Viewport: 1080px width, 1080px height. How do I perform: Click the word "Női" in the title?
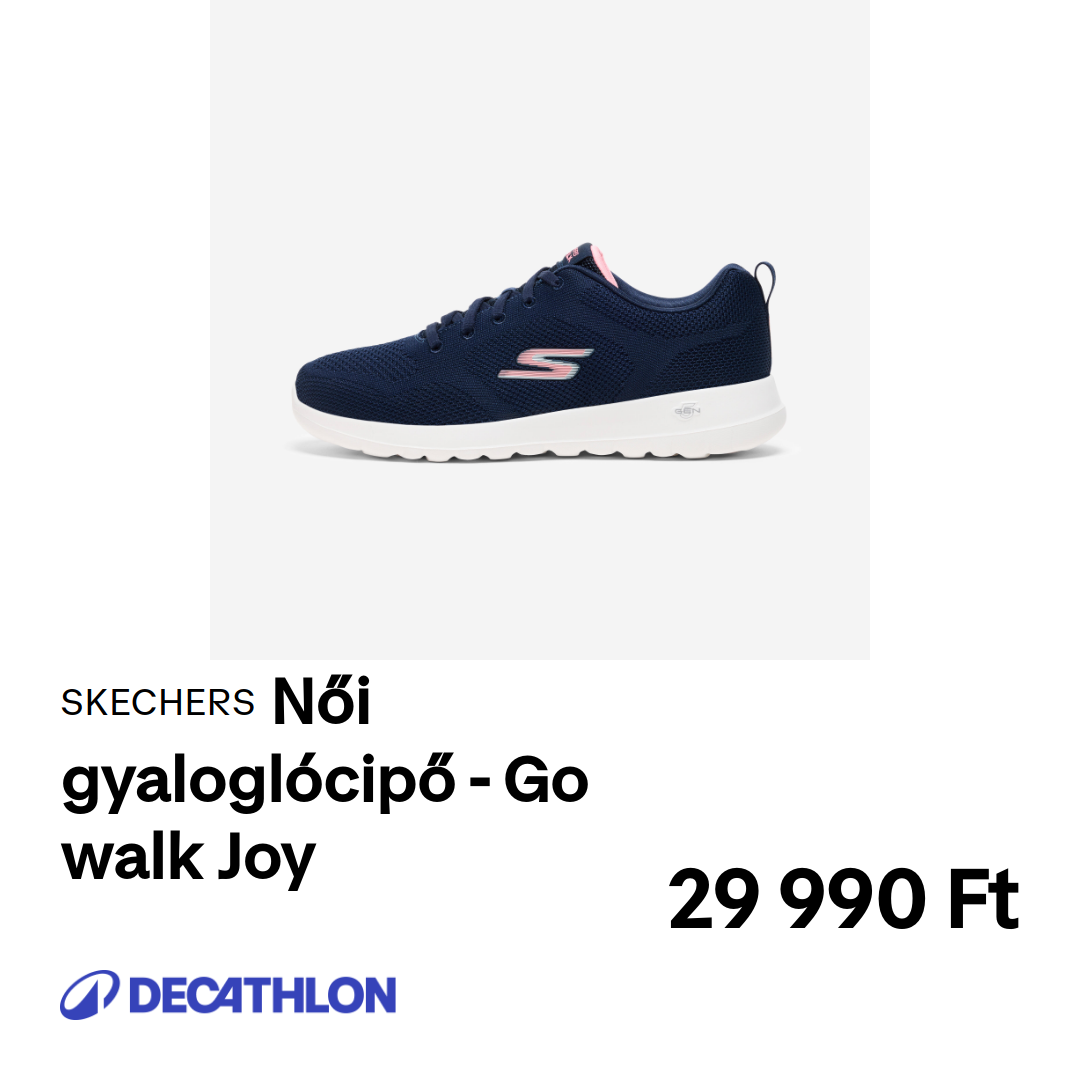click(x=322, y=701)
